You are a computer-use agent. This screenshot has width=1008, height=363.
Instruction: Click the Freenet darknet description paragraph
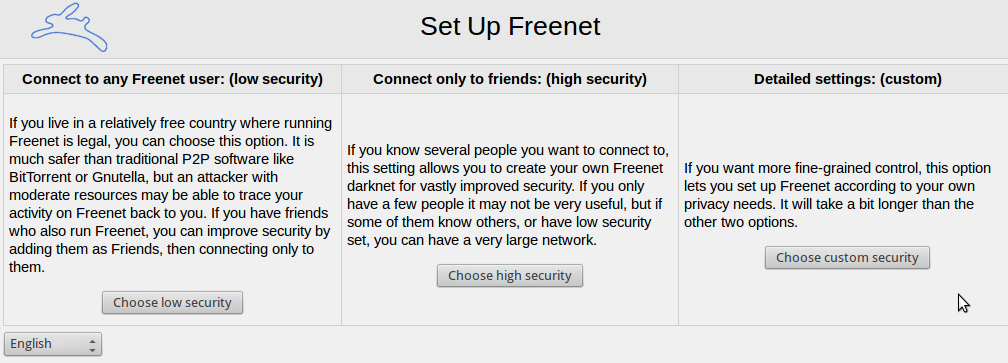(508, 195)
